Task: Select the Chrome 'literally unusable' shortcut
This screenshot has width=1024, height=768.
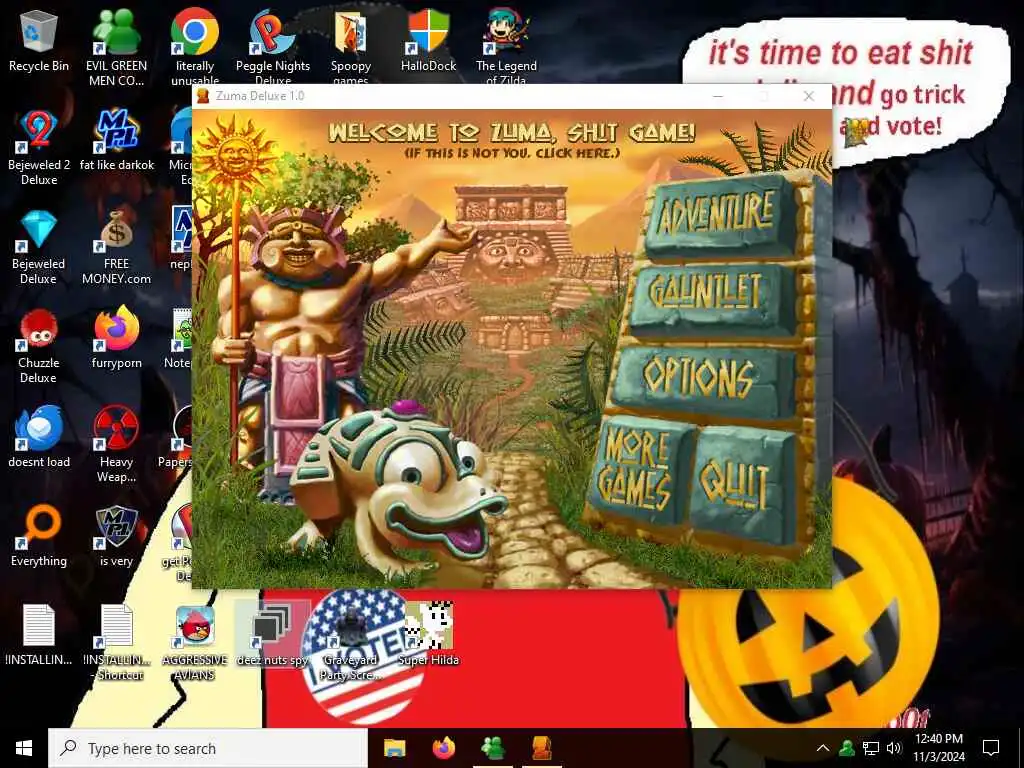Action: point(195,47)
